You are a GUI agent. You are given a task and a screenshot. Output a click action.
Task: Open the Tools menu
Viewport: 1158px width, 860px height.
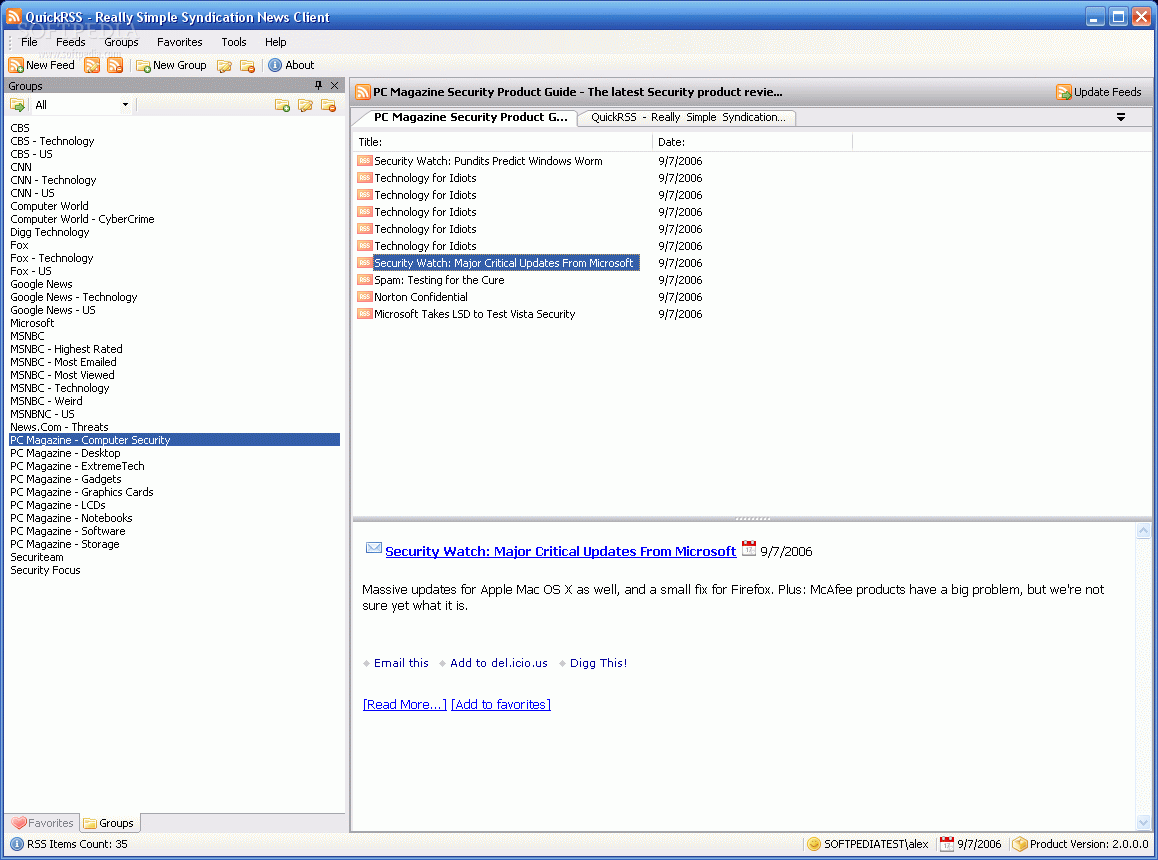(x=234, y=42)
